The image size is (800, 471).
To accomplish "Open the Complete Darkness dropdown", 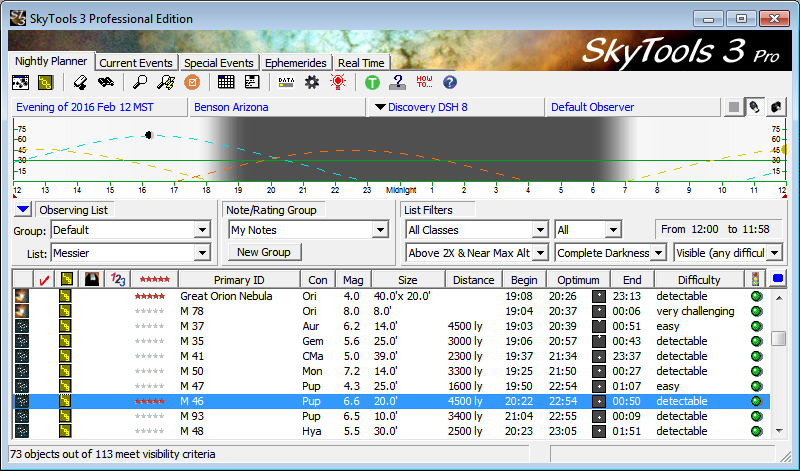I will pyautogui.click(x=658, y=254).
